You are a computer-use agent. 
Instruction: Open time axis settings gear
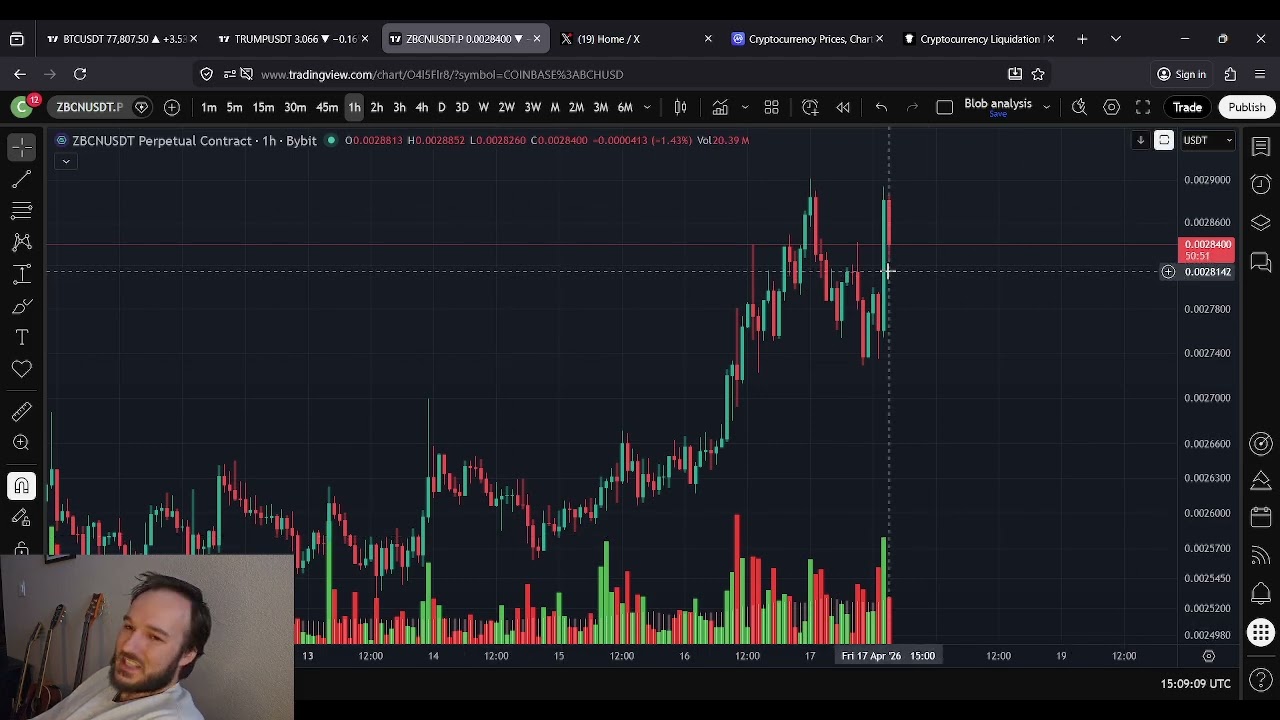click(x=1208, y=656)
